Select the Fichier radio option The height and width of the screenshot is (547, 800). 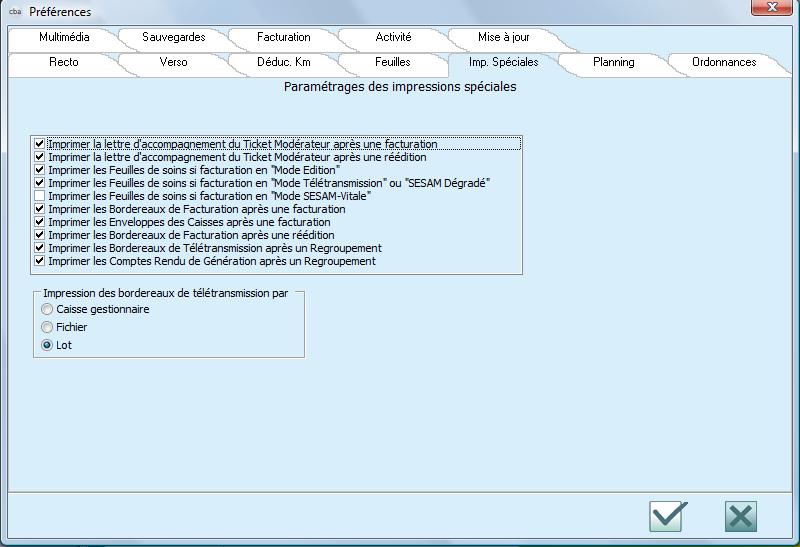pyautogui.click(x=47, y=327)
